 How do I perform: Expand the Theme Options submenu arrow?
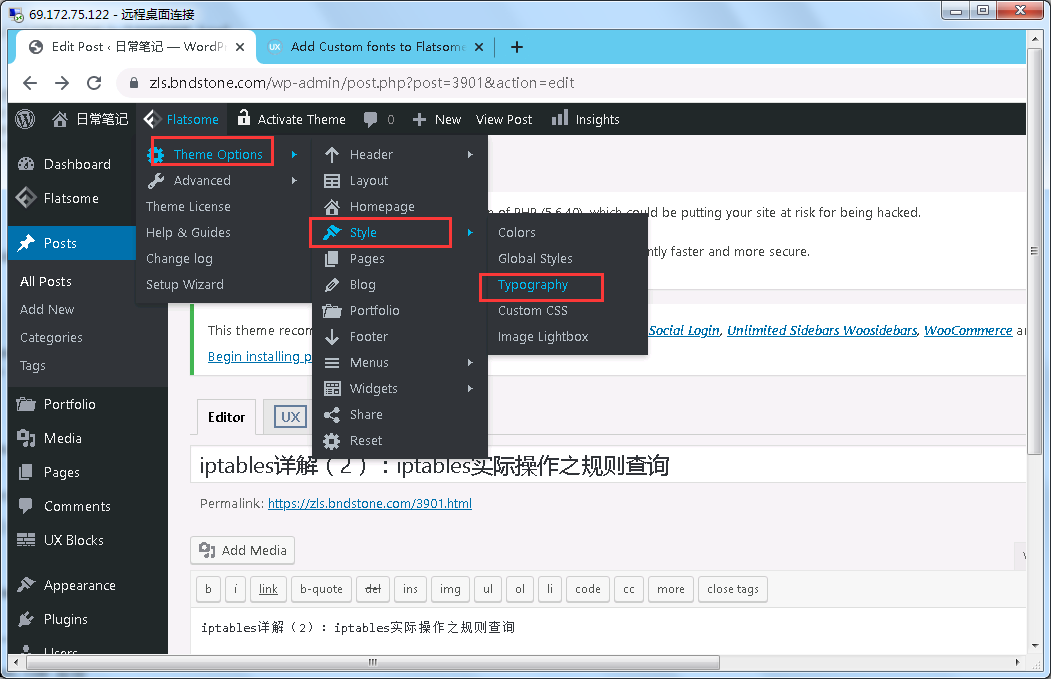click(x=294, y=155)
